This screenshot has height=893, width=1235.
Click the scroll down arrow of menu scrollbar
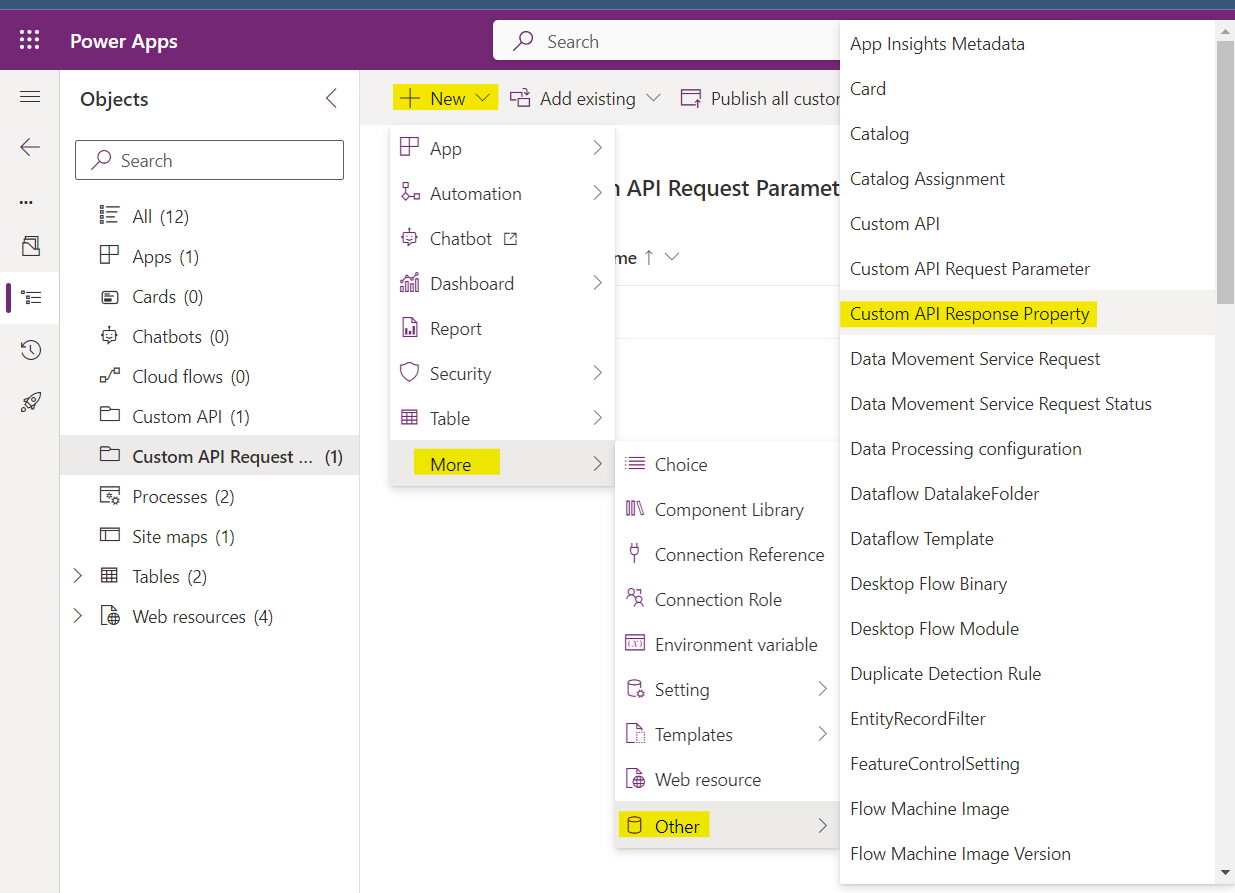point(1225,873)
